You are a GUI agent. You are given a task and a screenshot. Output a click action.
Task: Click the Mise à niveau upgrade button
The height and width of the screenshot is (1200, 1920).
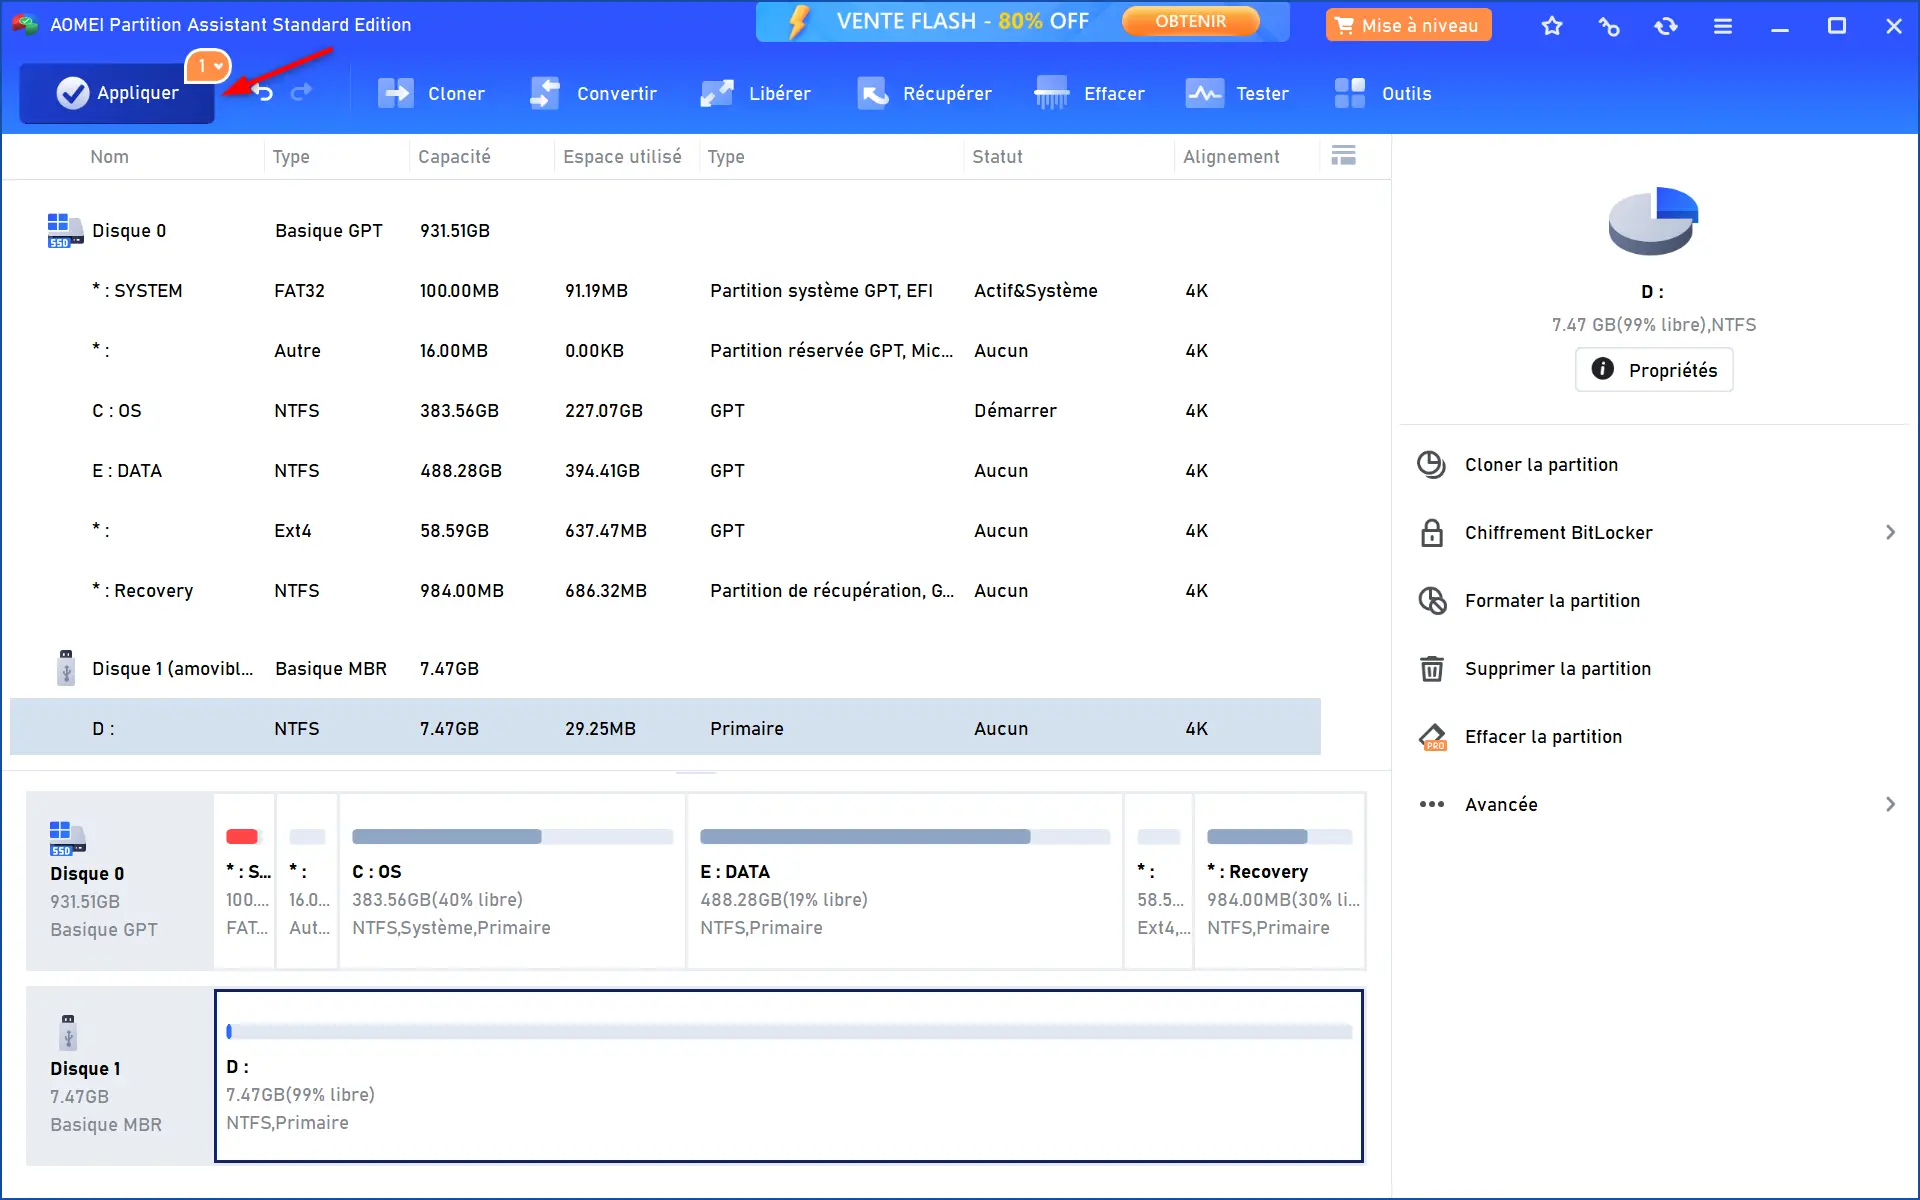pos(1408,25)
